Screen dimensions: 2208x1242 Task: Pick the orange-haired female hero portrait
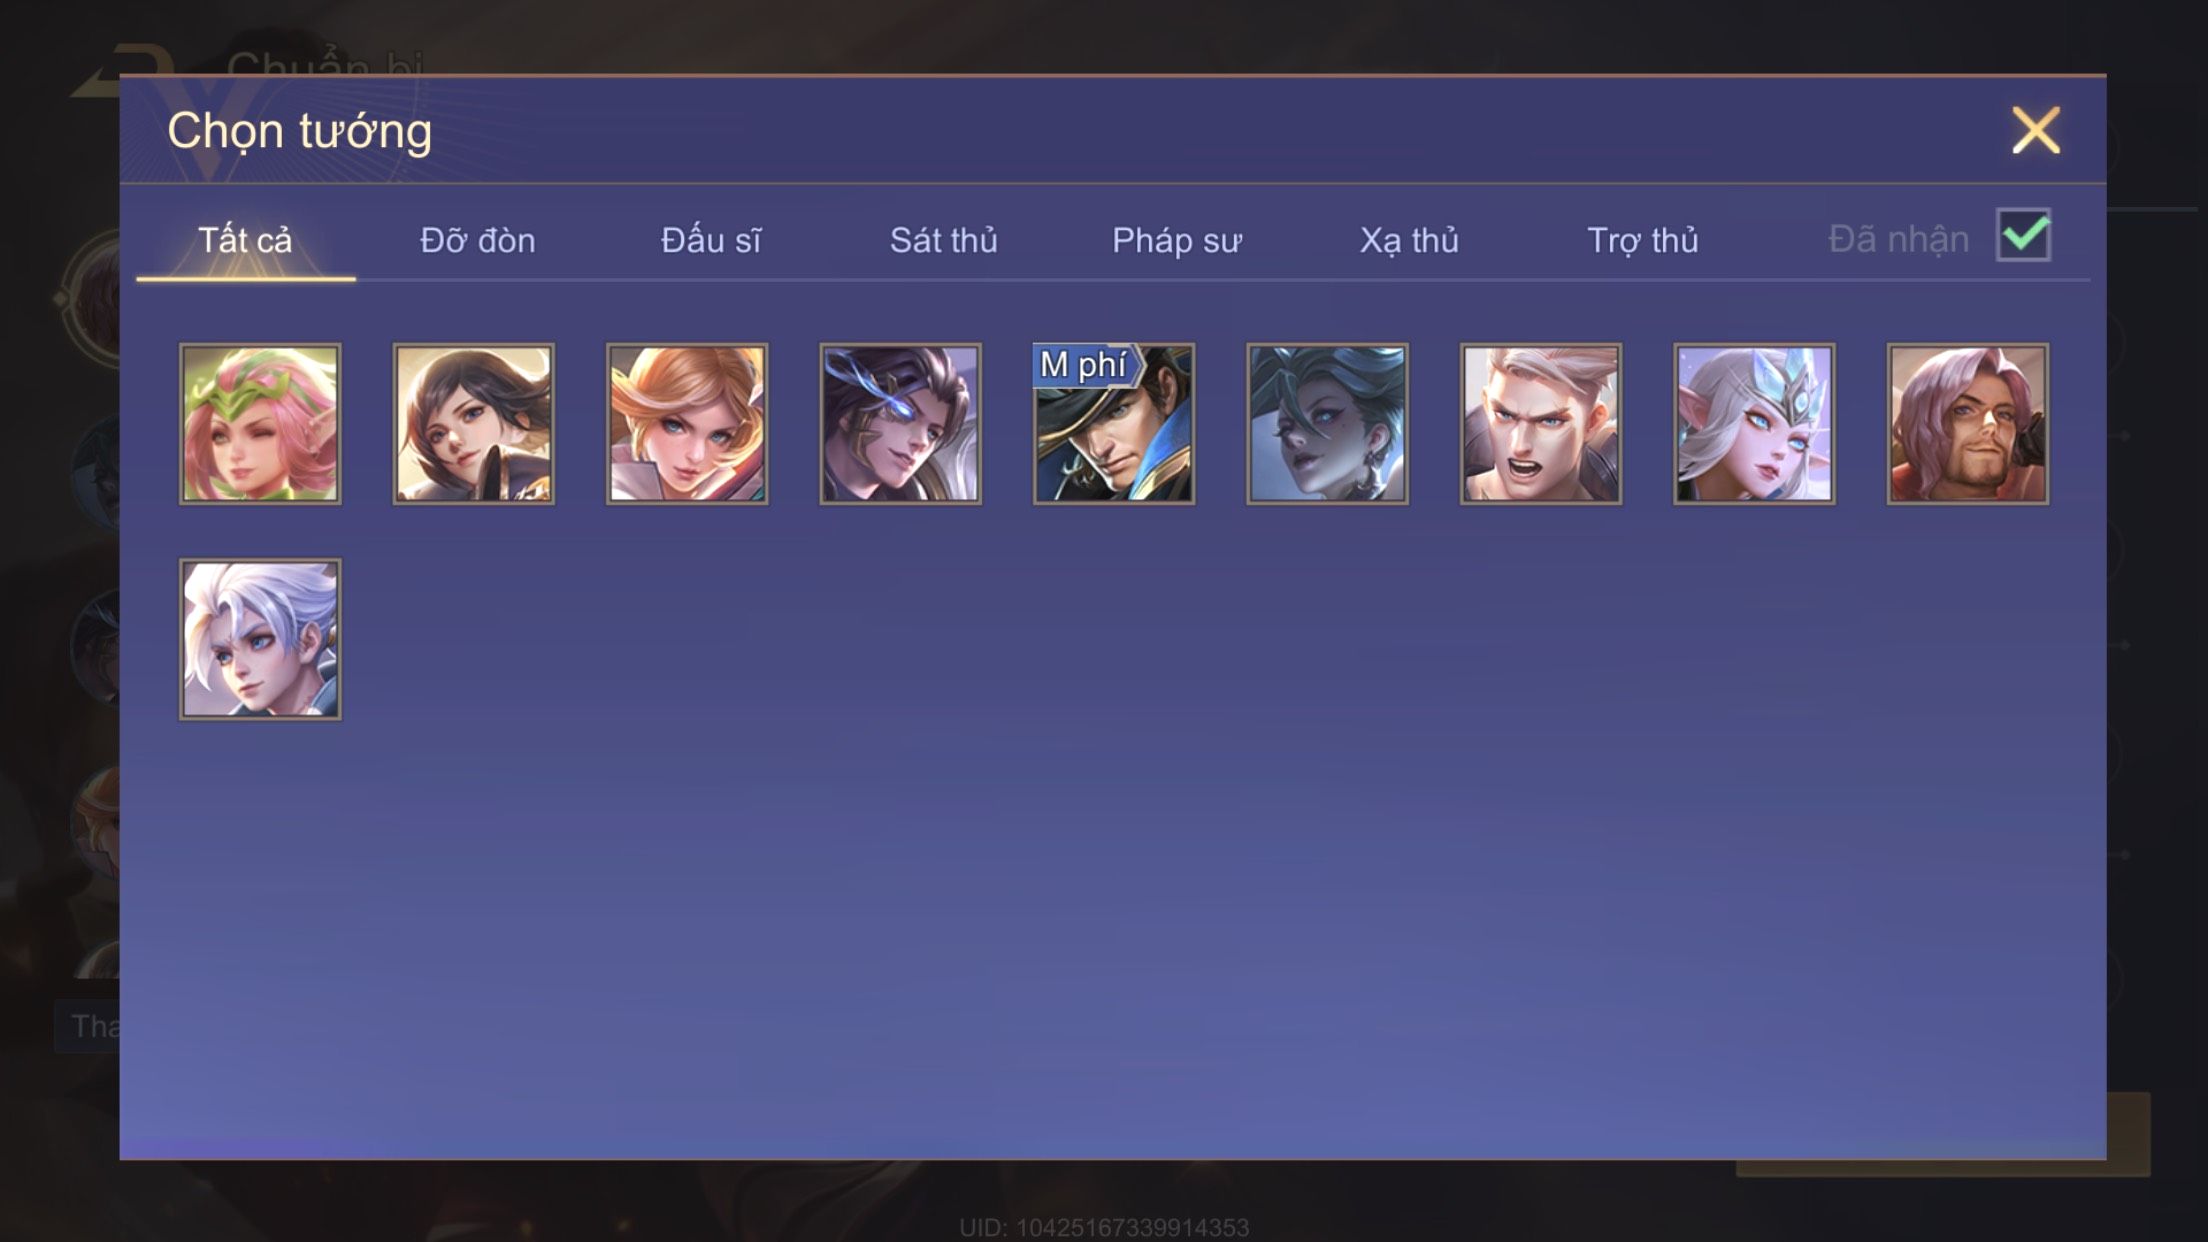[687, 424]
